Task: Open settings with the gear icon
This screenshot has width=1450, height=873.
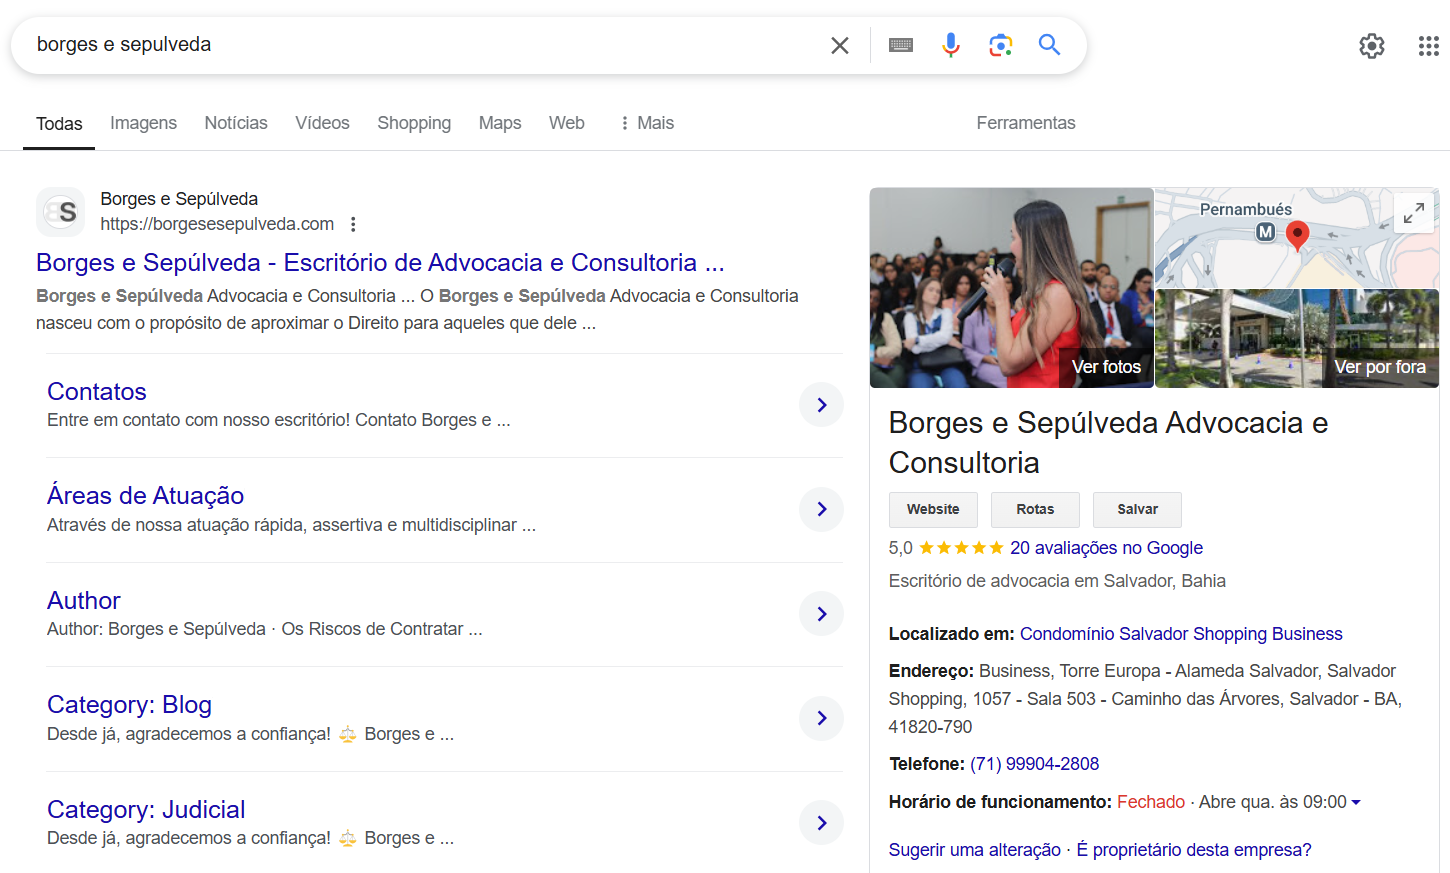Action: click(1372, 46)
